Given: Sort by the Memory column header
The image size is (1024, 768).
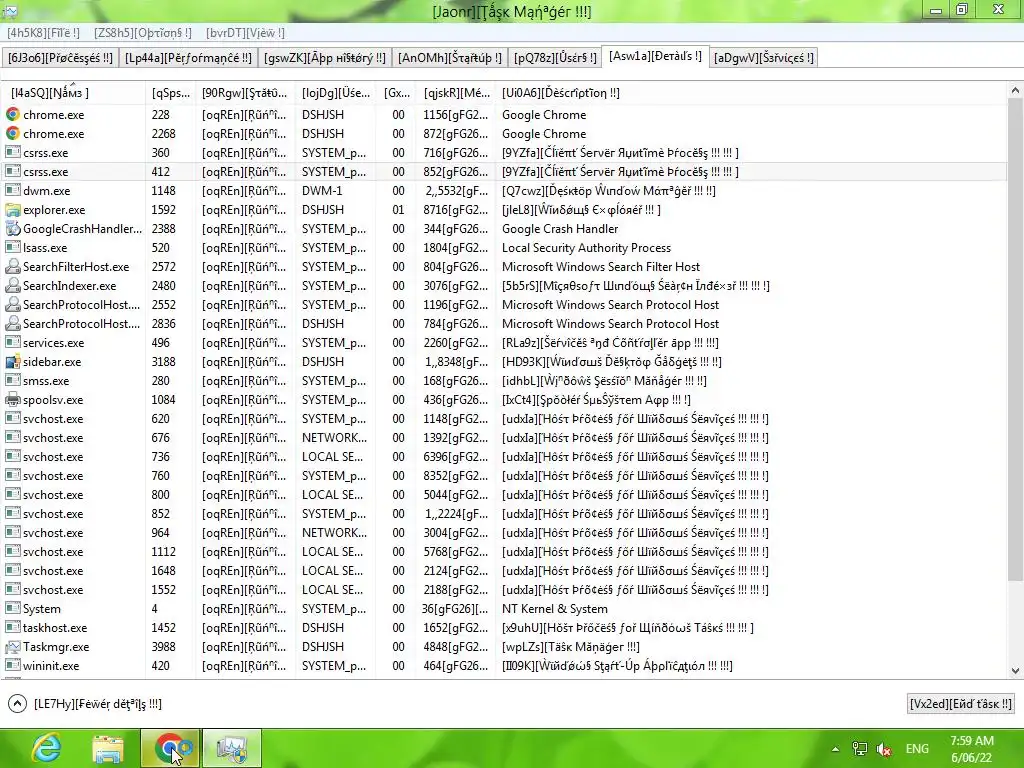Looking at the screenshot, I should 456,93.
